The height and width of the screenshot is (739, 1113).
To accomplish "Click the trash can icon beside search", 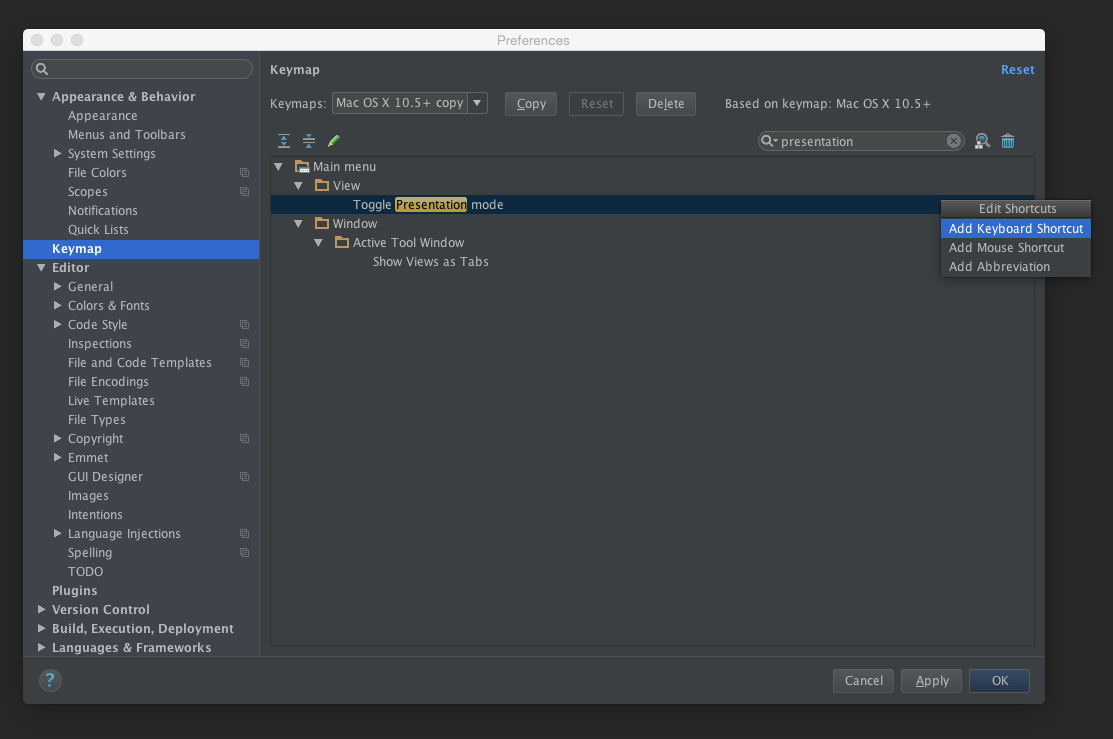I will click(x=1008, y=141).
